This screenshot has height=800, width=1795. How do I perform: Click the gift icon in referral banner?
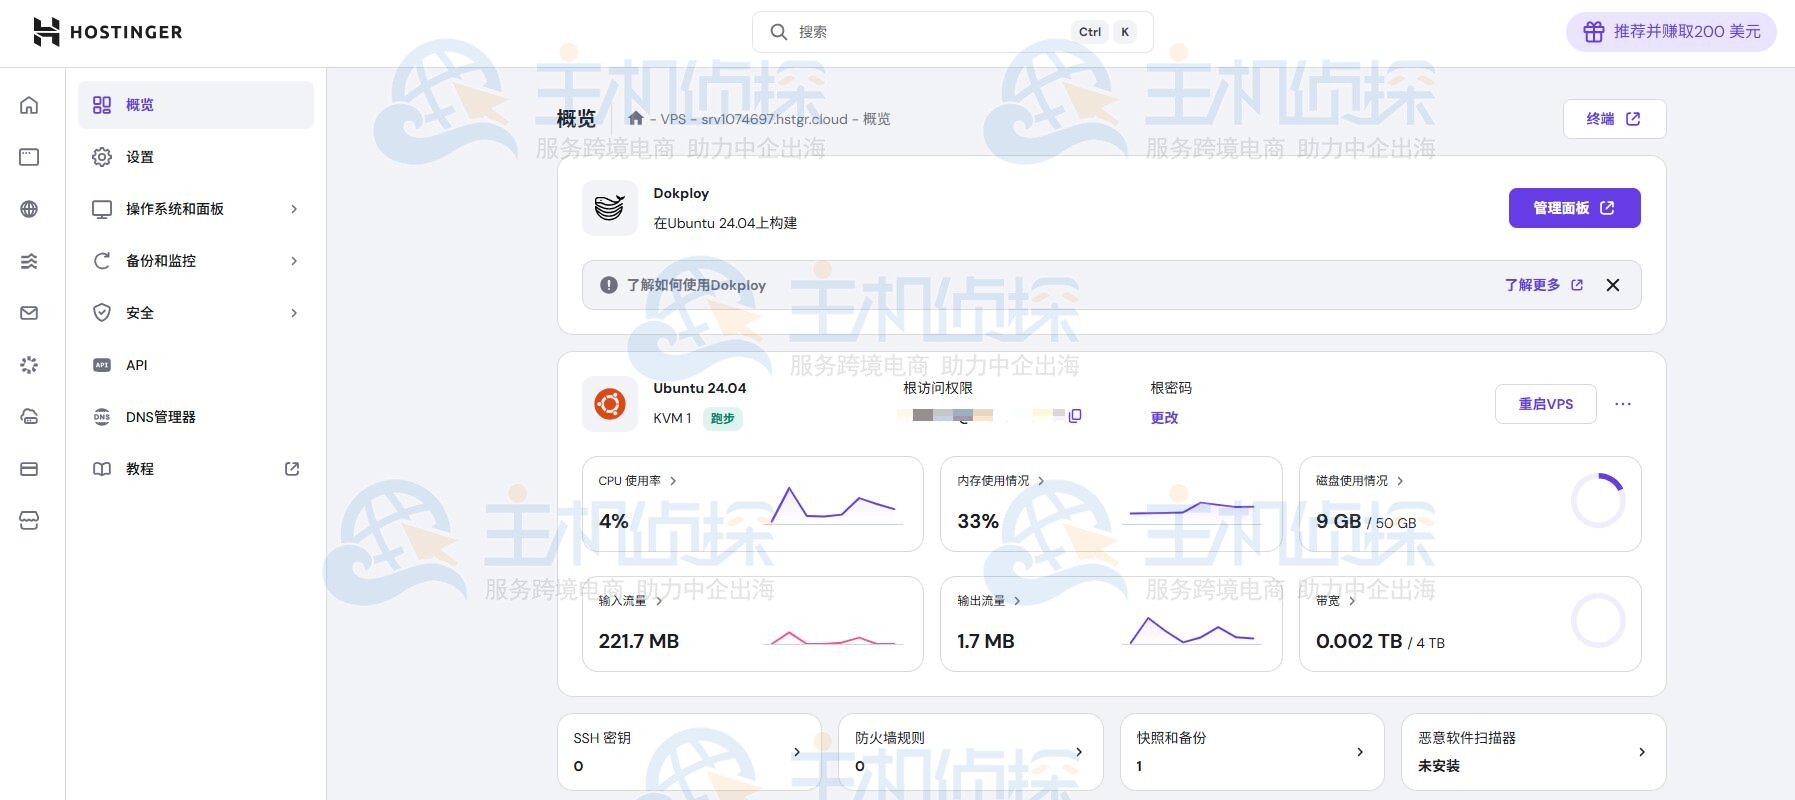pos(1594,32)
